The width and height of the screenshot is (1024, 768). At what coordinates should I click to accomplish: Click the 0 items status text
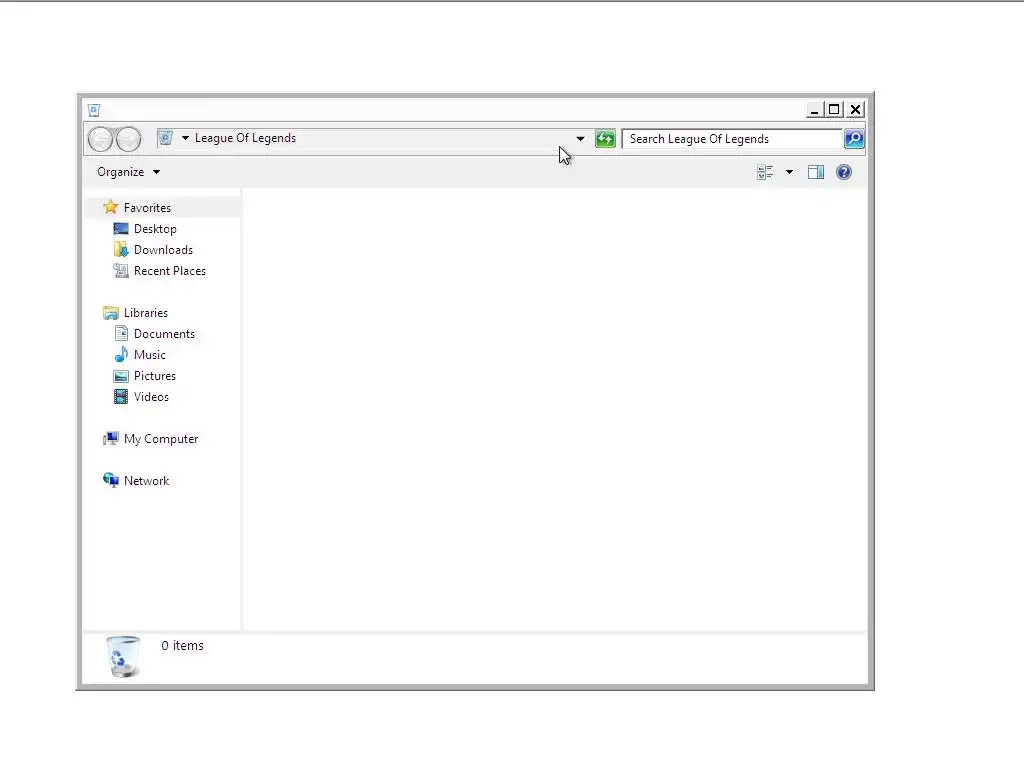(x=182, y=645)
